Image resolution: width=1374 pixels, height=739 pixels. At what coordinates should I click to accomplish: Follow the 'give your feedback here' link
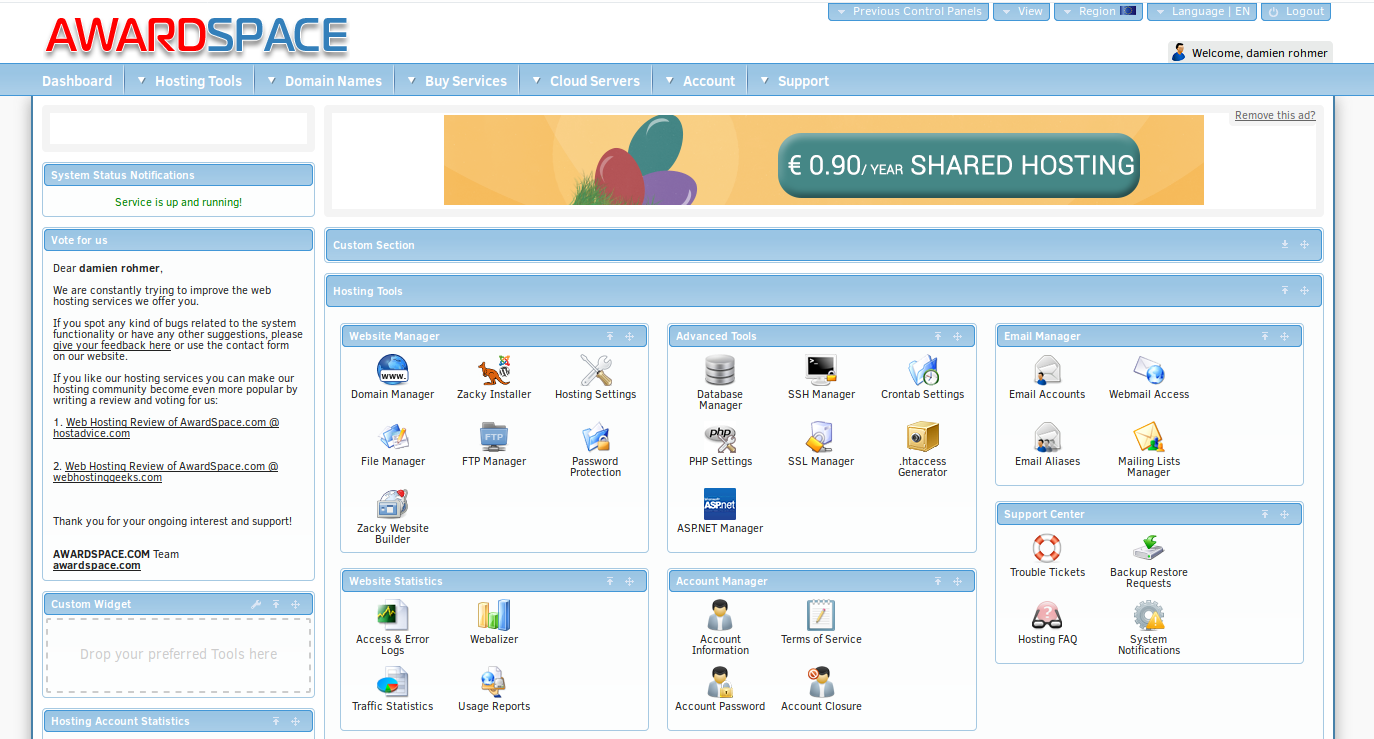tap(112, 345)
